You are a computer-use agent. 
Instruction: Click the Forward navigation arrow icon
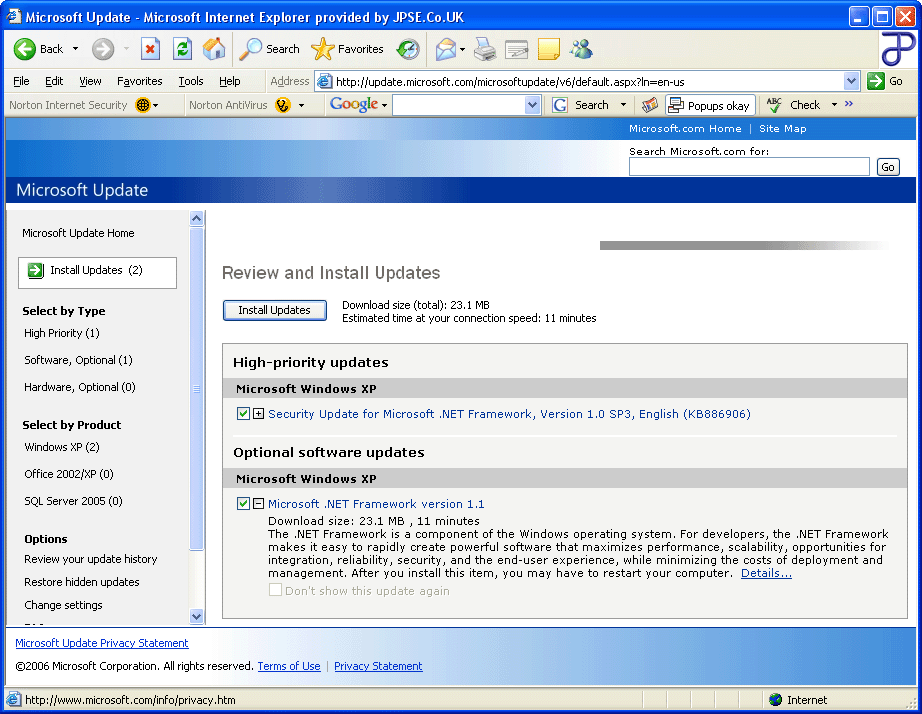point(103,49)
